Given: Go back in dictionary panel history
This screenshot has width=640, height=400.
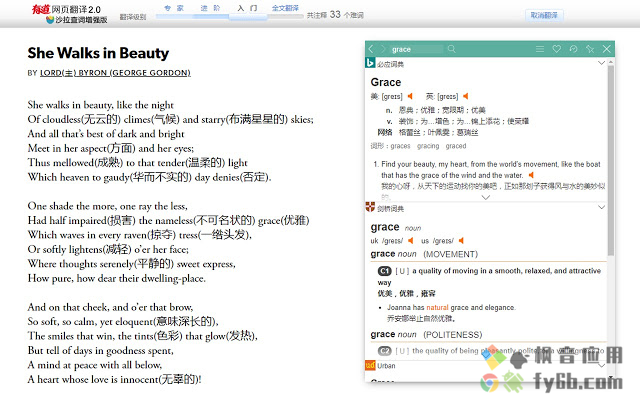Looking at the screenshot, I should pos(371,49).
